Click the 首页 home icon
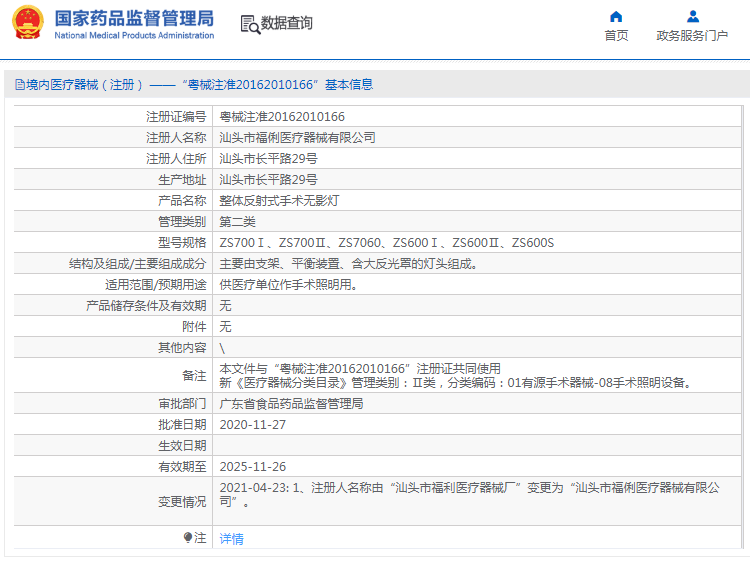Image resolution: width=750 pixels, height=563 pixels. coord(616,17)
